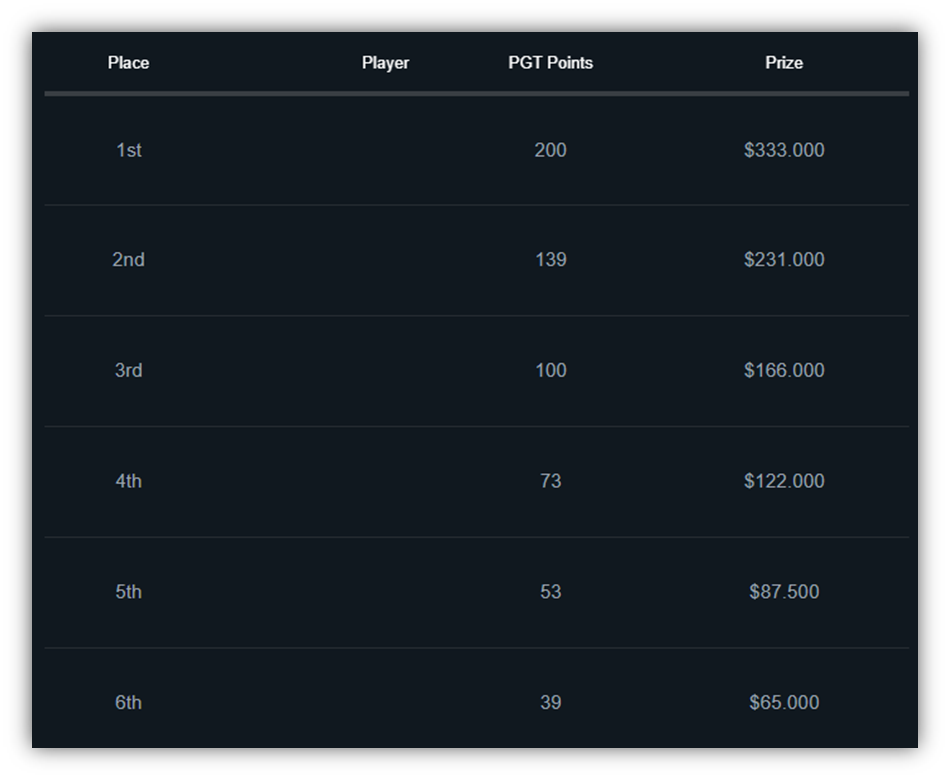The height and width of the screenshot is (780, 950).
Task: Click the PGT Points column header
Action: tap(550, 63)
